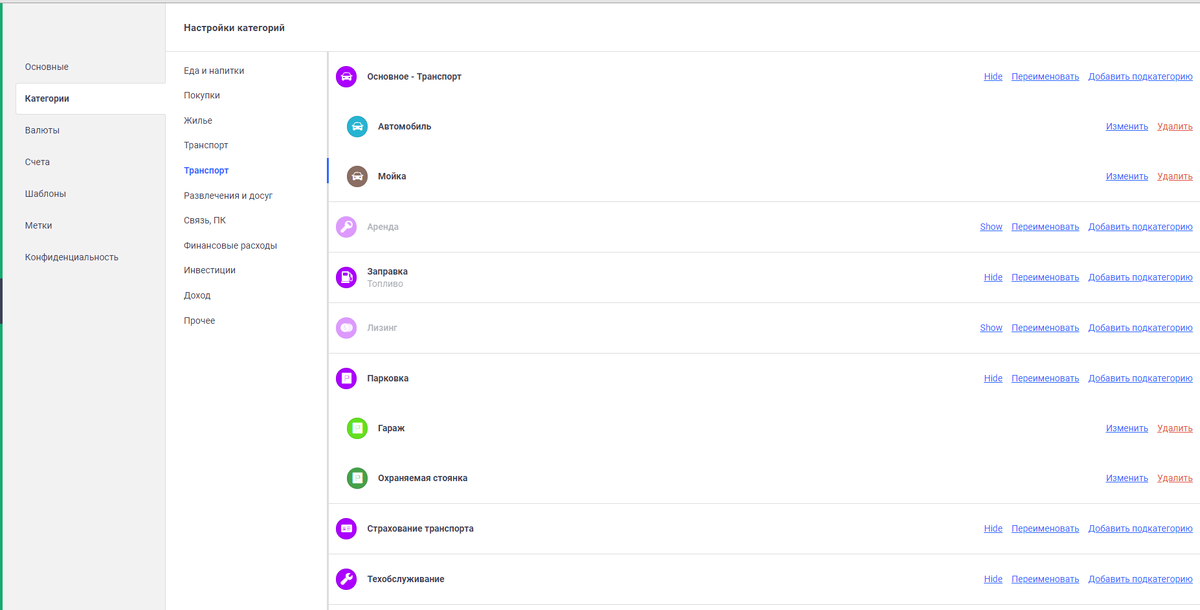
Task: Select the Связь, ПК category group
Action: click(x=205, y=220)
